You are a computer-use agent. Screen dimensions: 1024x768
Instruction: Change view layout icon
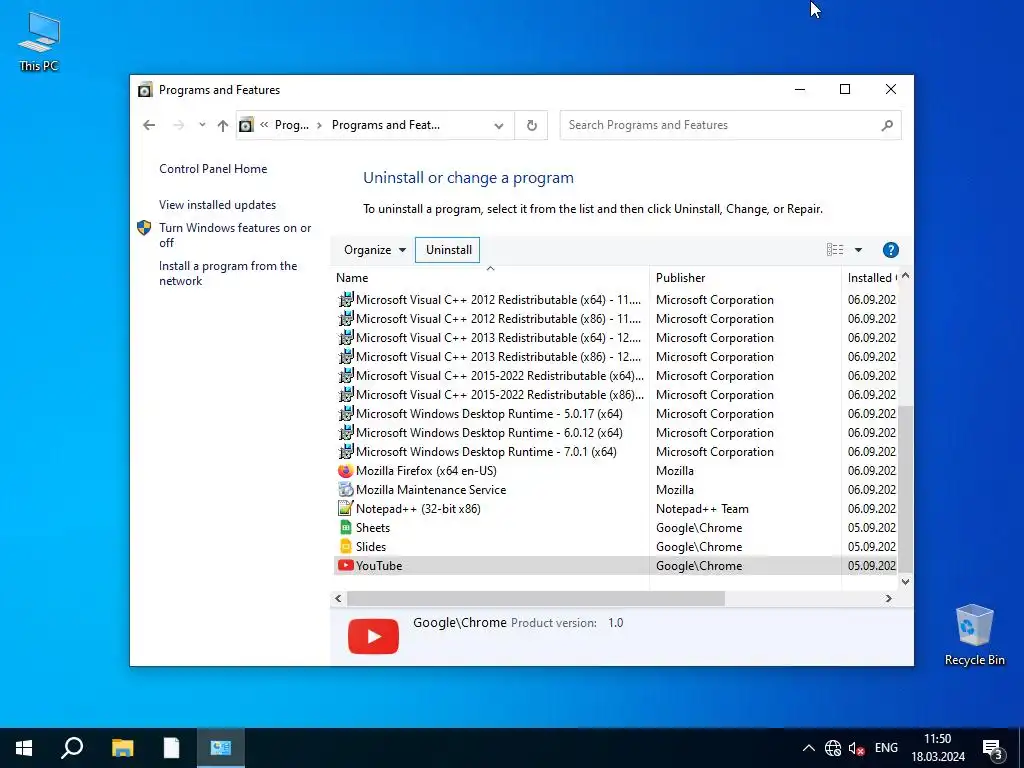point(835,249)
